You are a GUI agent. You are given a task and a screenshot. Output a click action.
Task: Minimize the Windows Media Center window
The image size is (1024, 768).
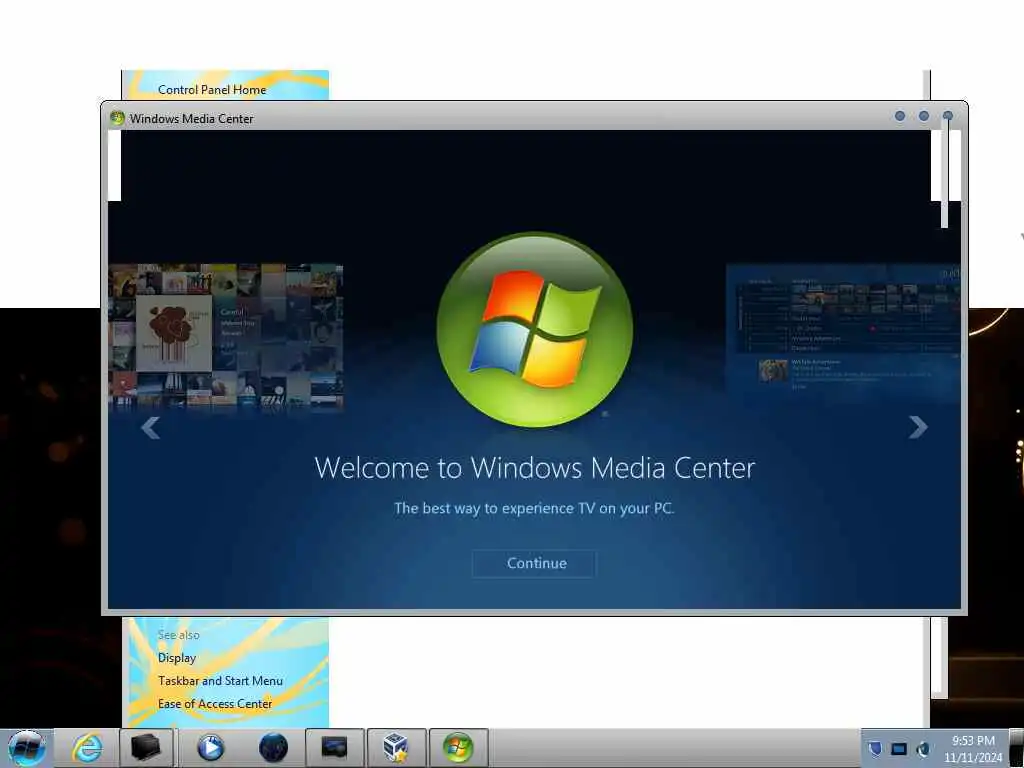pos(900,116)
